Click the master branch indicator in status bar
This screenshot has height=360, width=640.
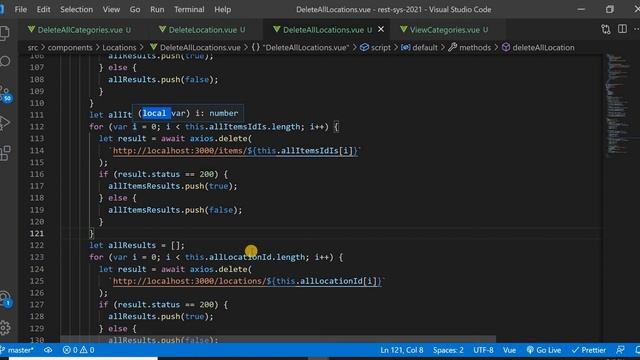click(x=18, y=350)
